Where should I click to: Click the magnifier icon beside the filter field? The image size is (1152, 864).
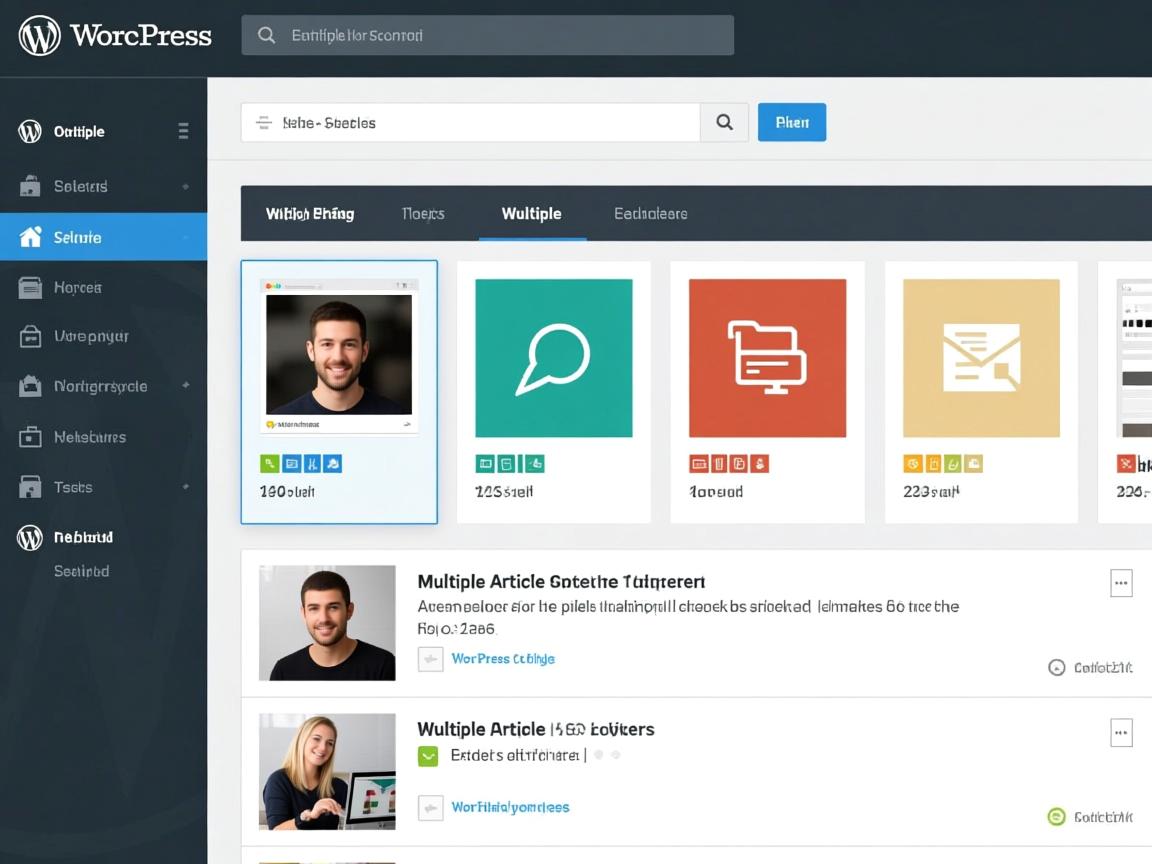pyautogui.click(x=724, y=123)
